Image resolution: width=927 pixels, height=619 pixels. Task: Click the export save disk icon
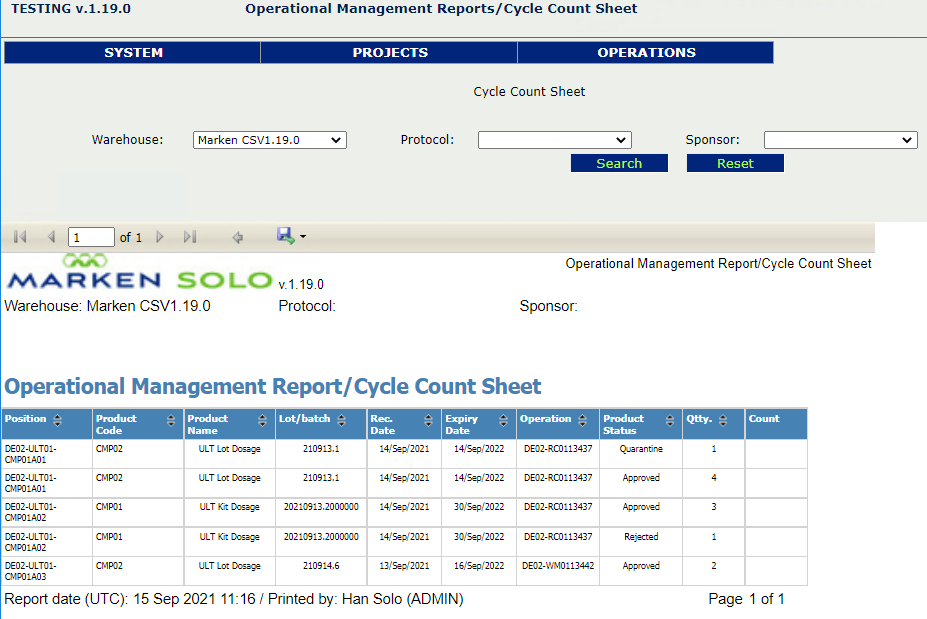[286, 236]
